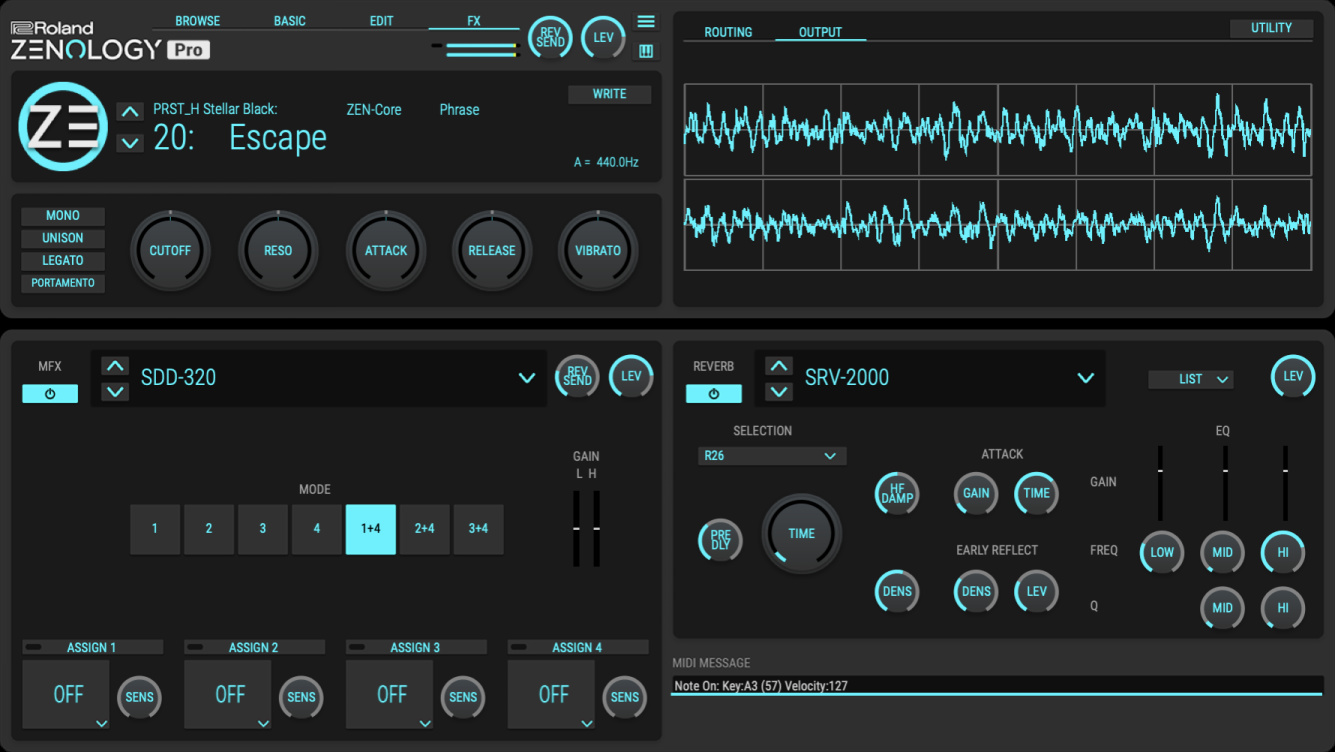1335x752 pixels.
Task: Click the CUTOFF knob
Action: point(170,251)
